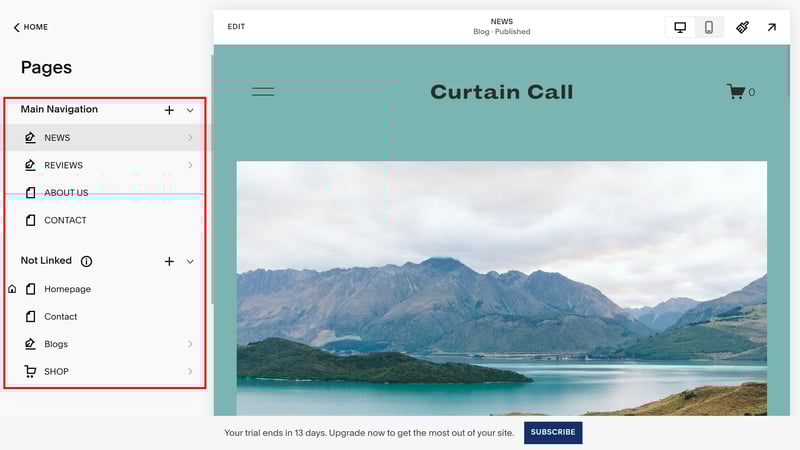Expand preview to full screen arrow
Screen dimensions: 800x450
click(x=771, y=27)
